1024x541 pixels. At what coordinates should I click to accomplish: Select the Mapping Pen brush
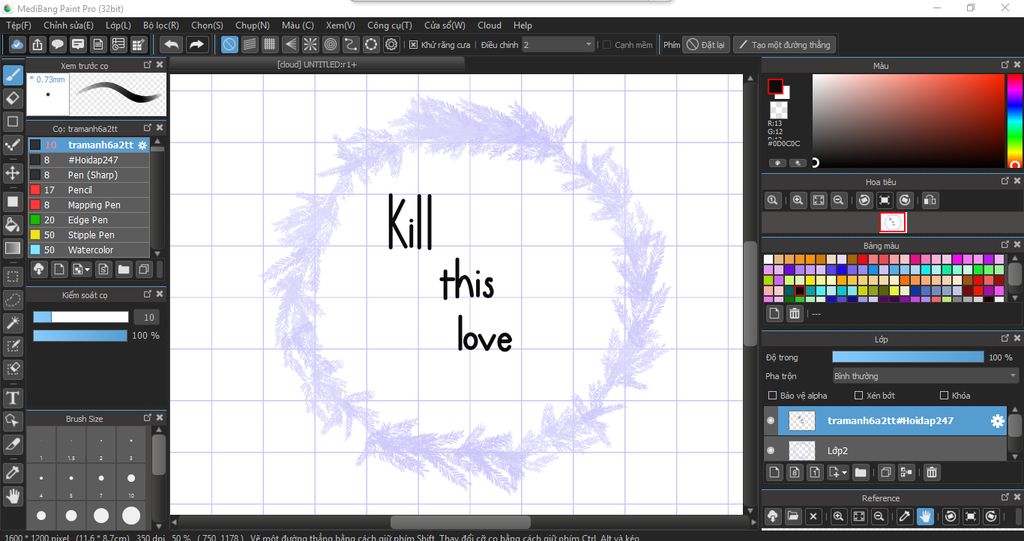pyautogui.click(x=89, y=205)
